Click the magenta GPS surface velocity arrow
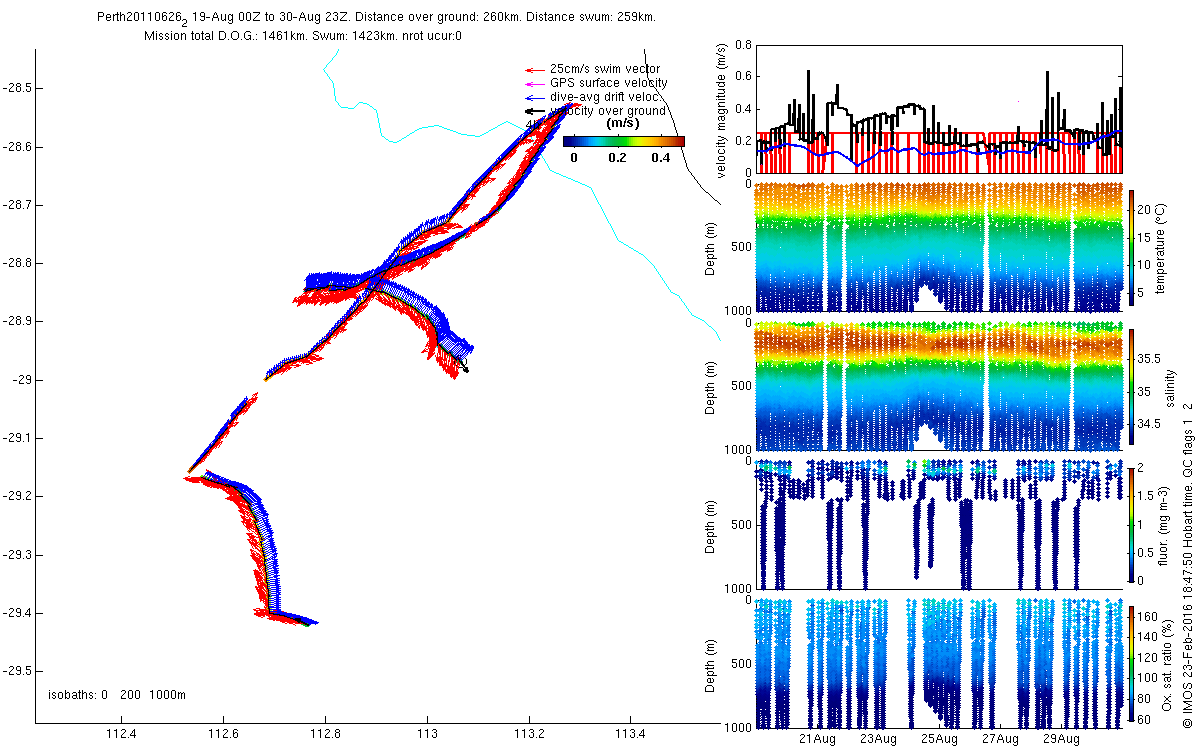1200x750 pixels. point(535,83)
